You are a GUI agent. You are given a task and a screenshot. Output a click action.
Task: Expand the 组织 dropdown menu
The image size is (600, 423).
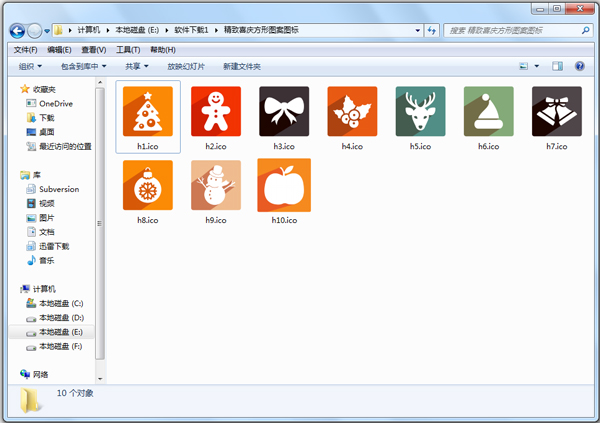point(31,67)
